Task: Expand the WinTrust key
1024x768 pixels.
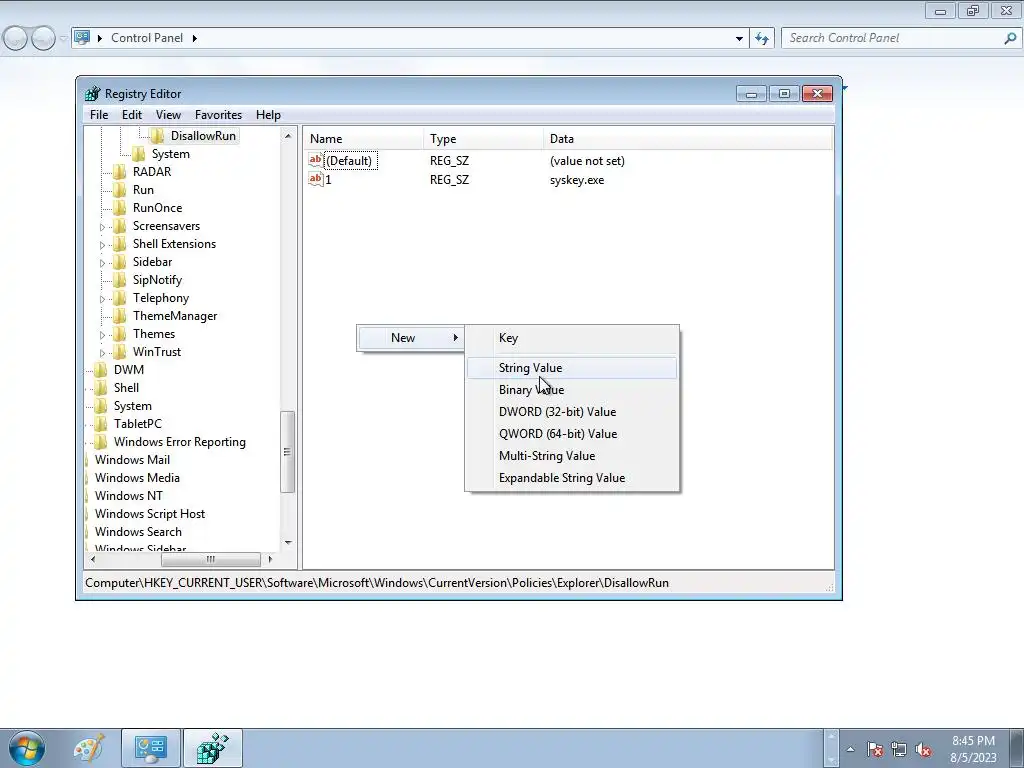Action: point(102,353)
